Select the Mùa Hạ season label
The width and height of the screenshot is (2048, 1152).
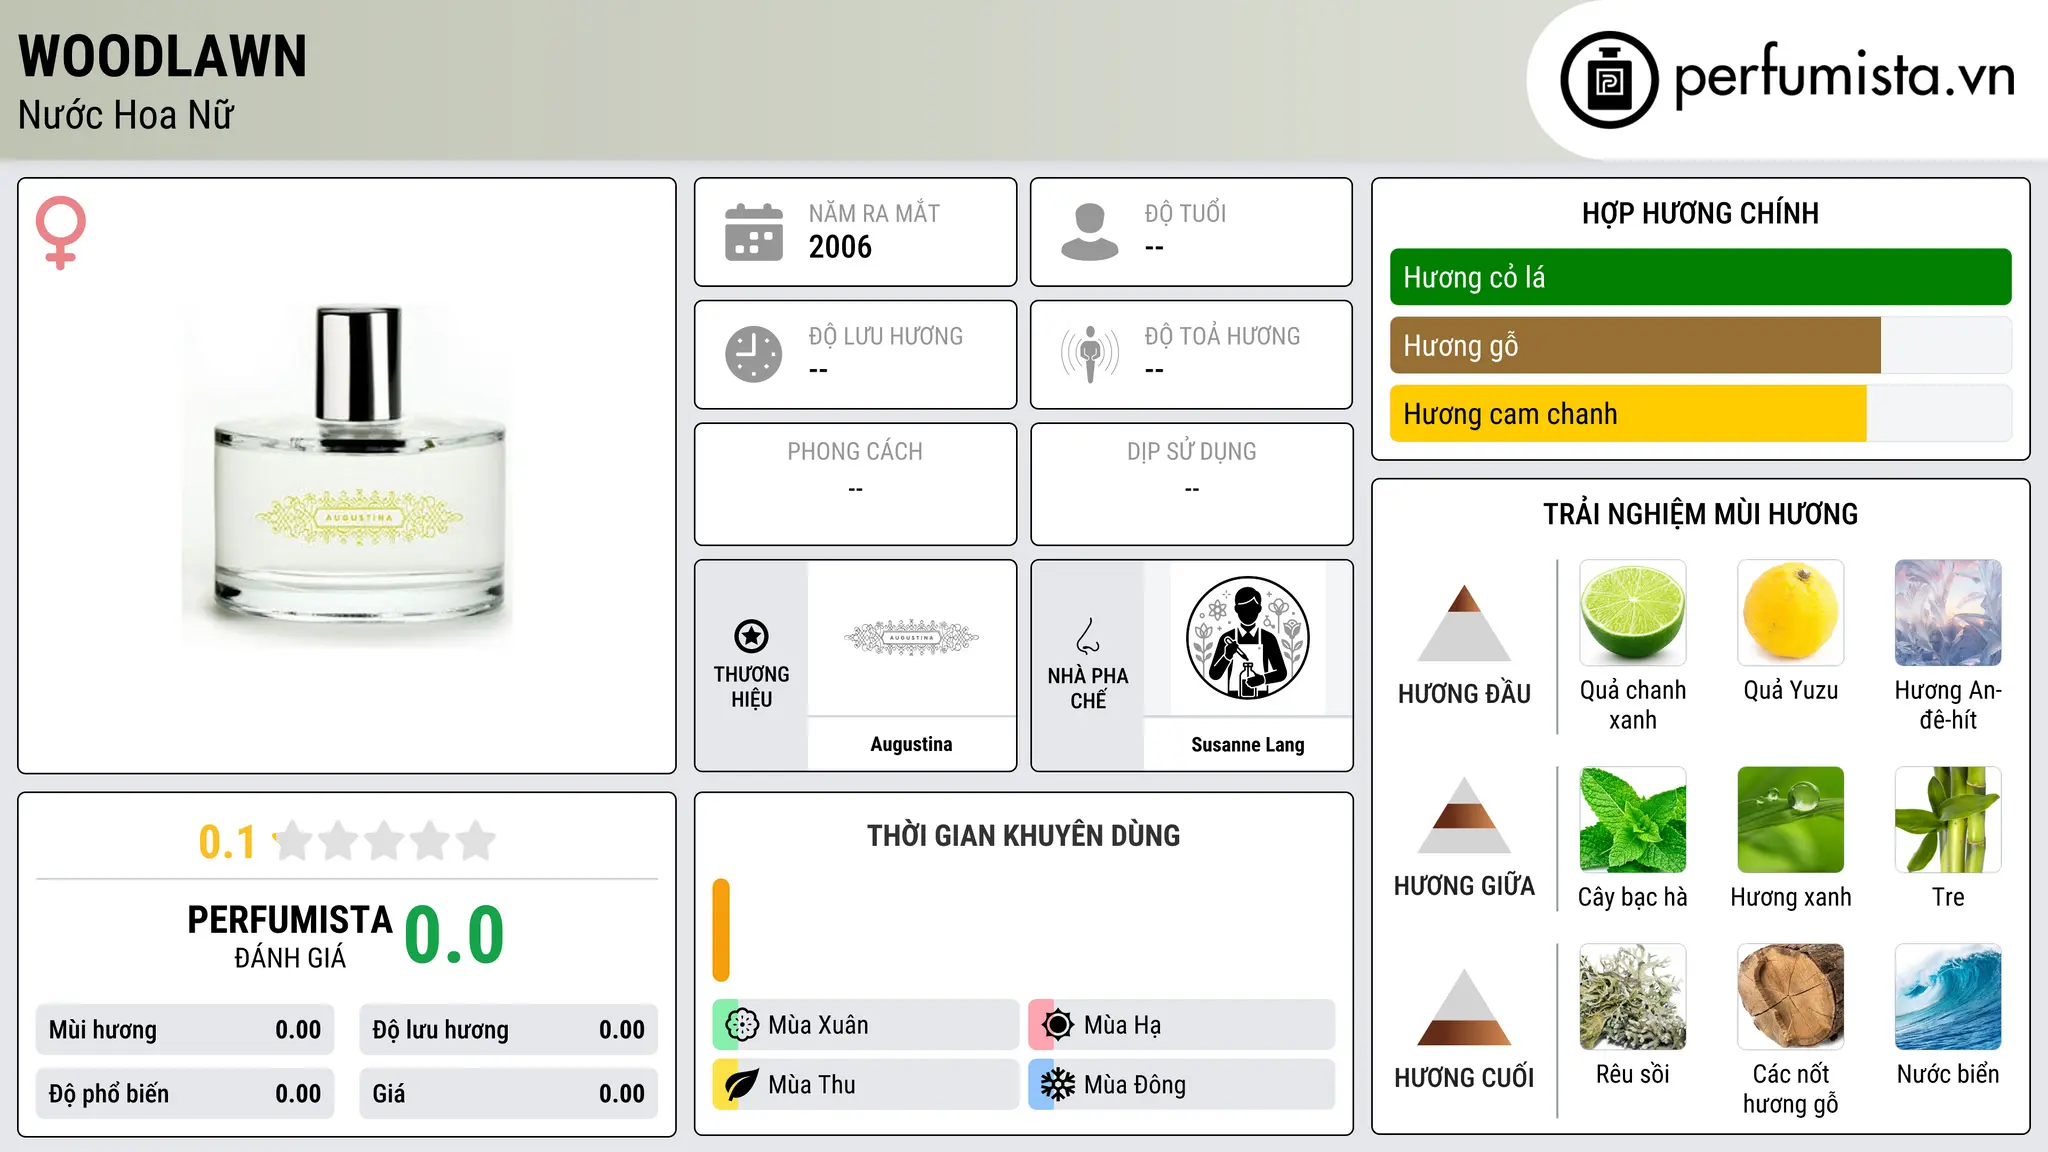(x=1122, y=1025)
